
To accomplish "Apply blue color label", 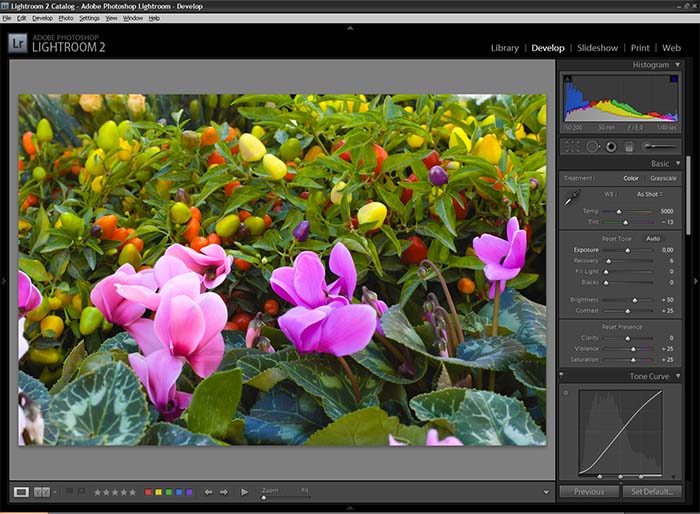I will tap(179, 492).
